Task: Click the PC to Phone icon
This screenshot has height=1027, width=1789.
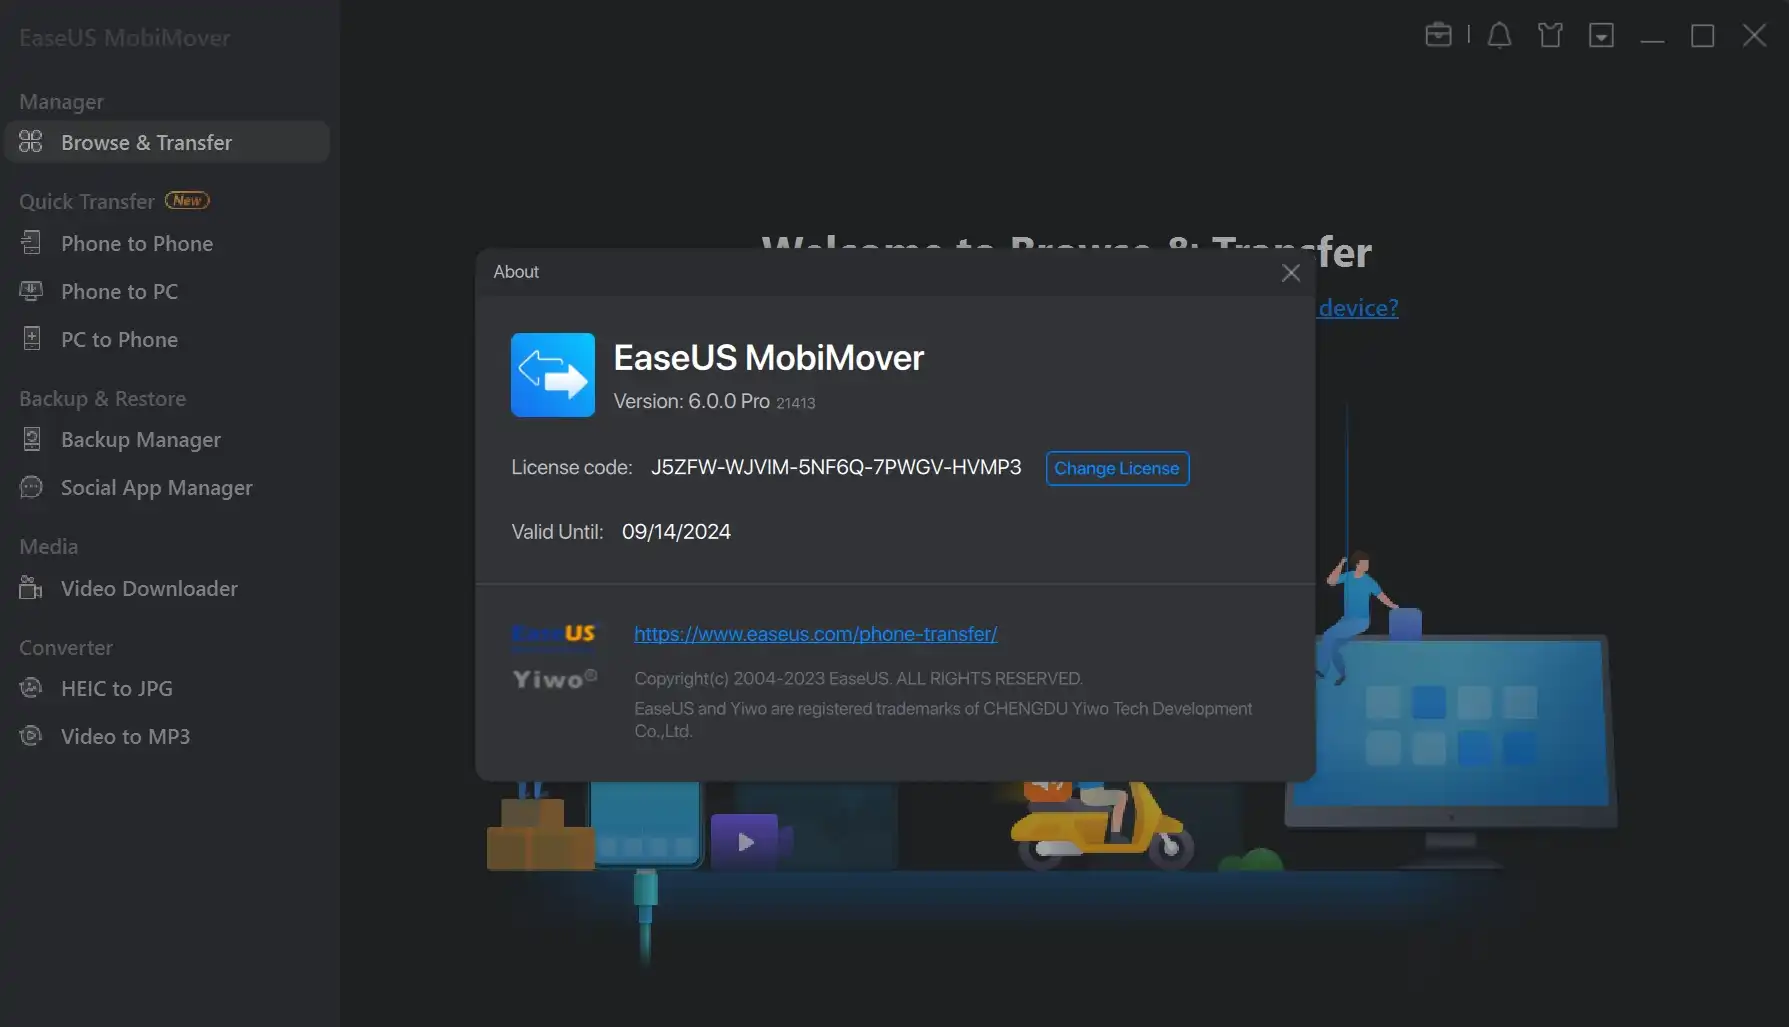Action: (32, 339)
